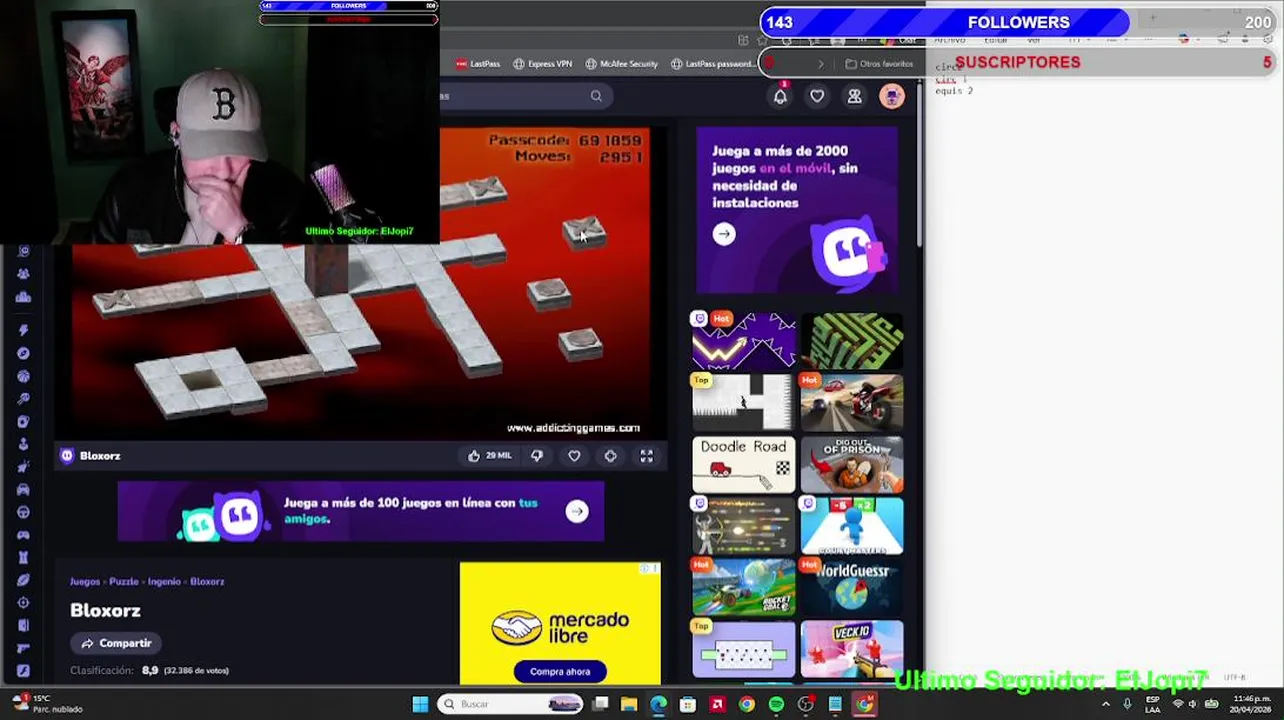1284x720 pixels.
Task: Open WorldGuessr game thumbnail
Action: [852, 587]
